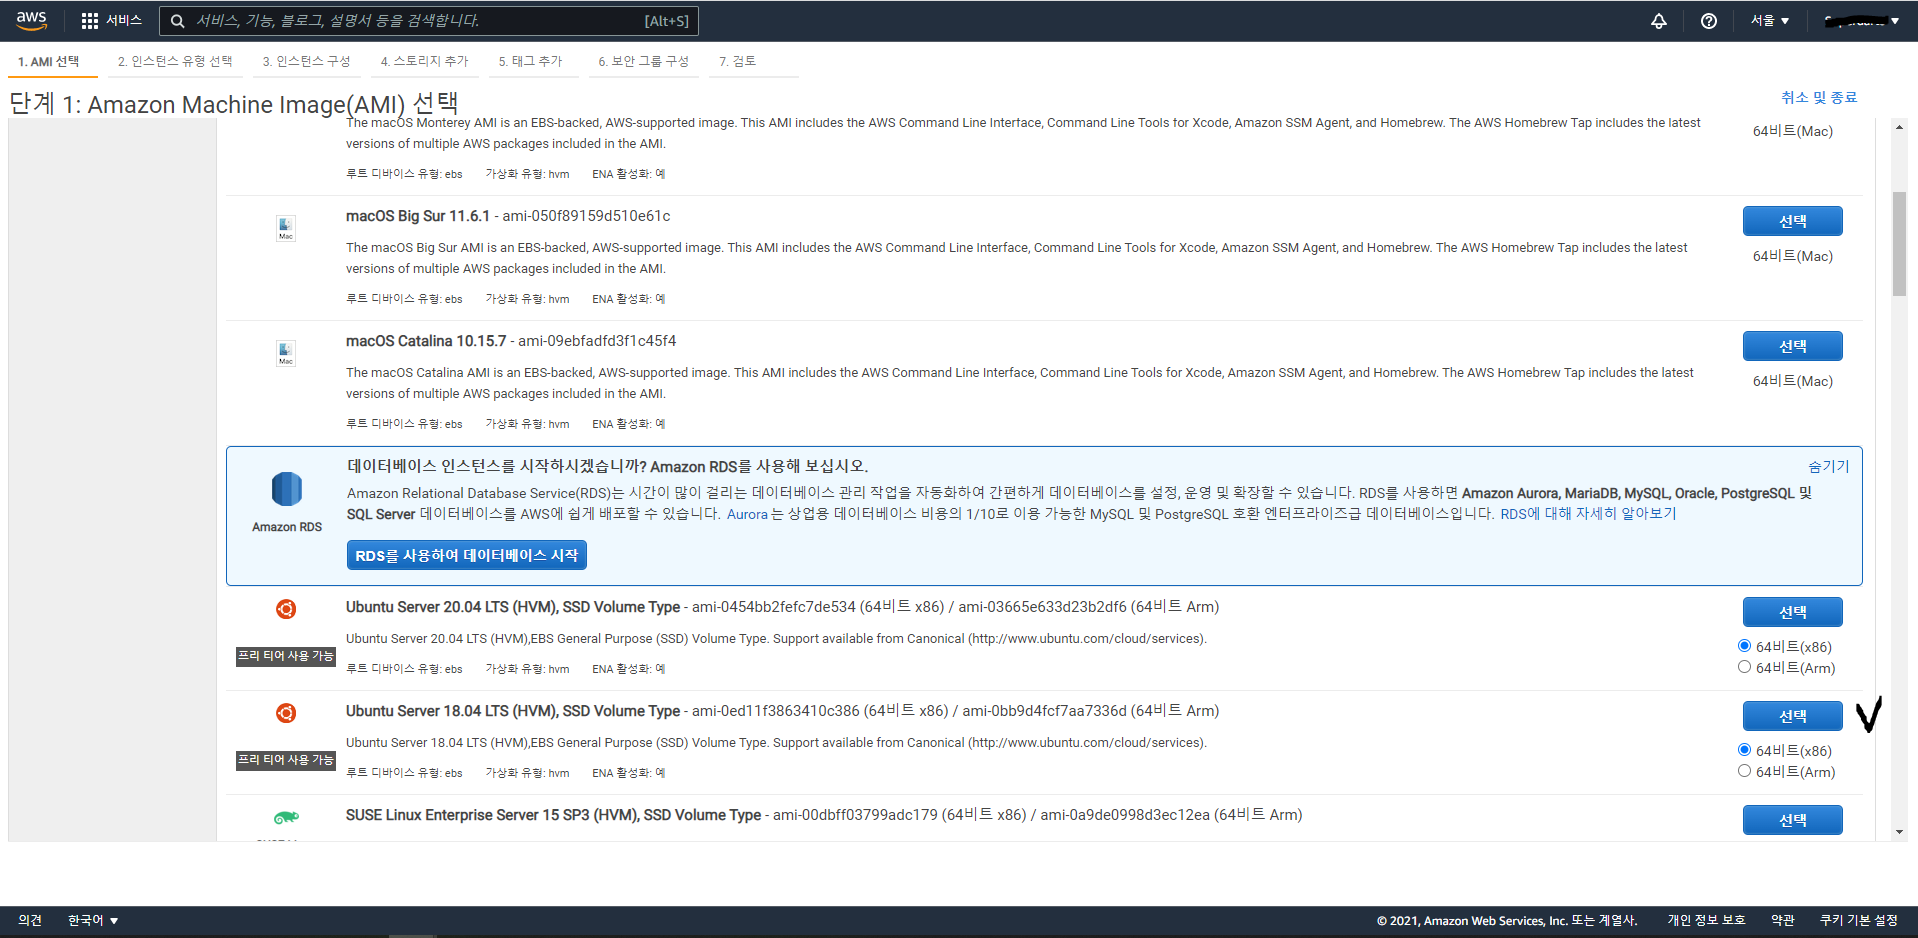Click the Amazon RDS database icon
1918x938 pixels.
point(287,489)
